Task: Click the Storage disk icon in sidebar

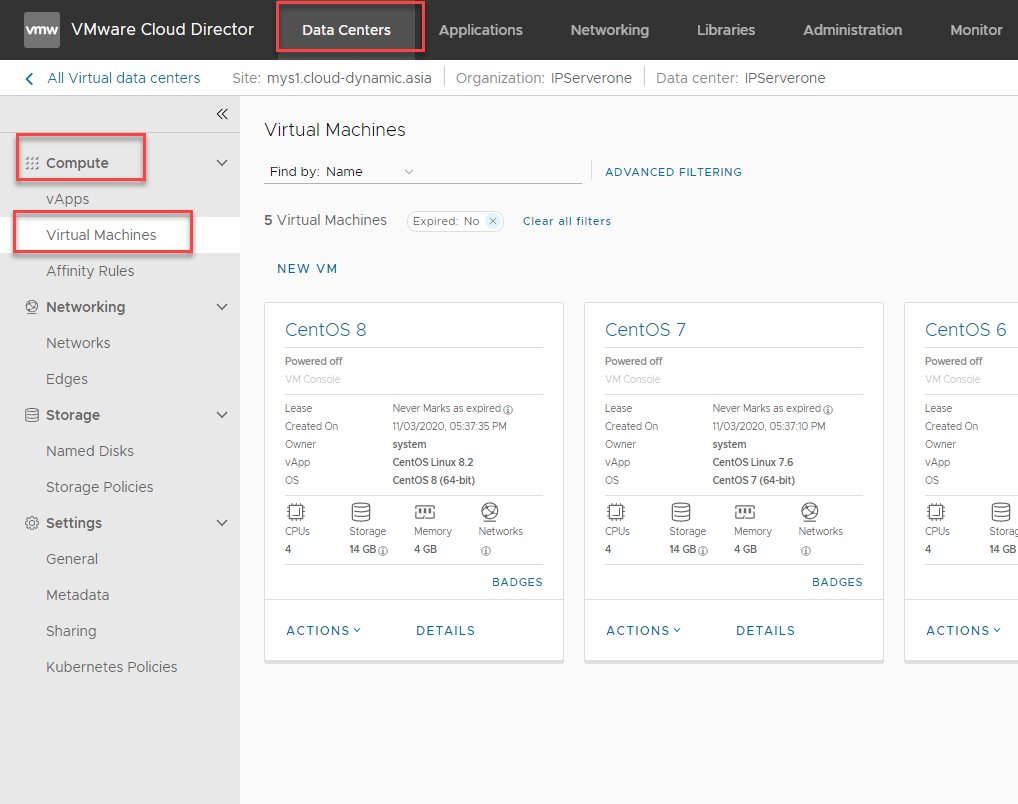Action: [x=32, y=415]
